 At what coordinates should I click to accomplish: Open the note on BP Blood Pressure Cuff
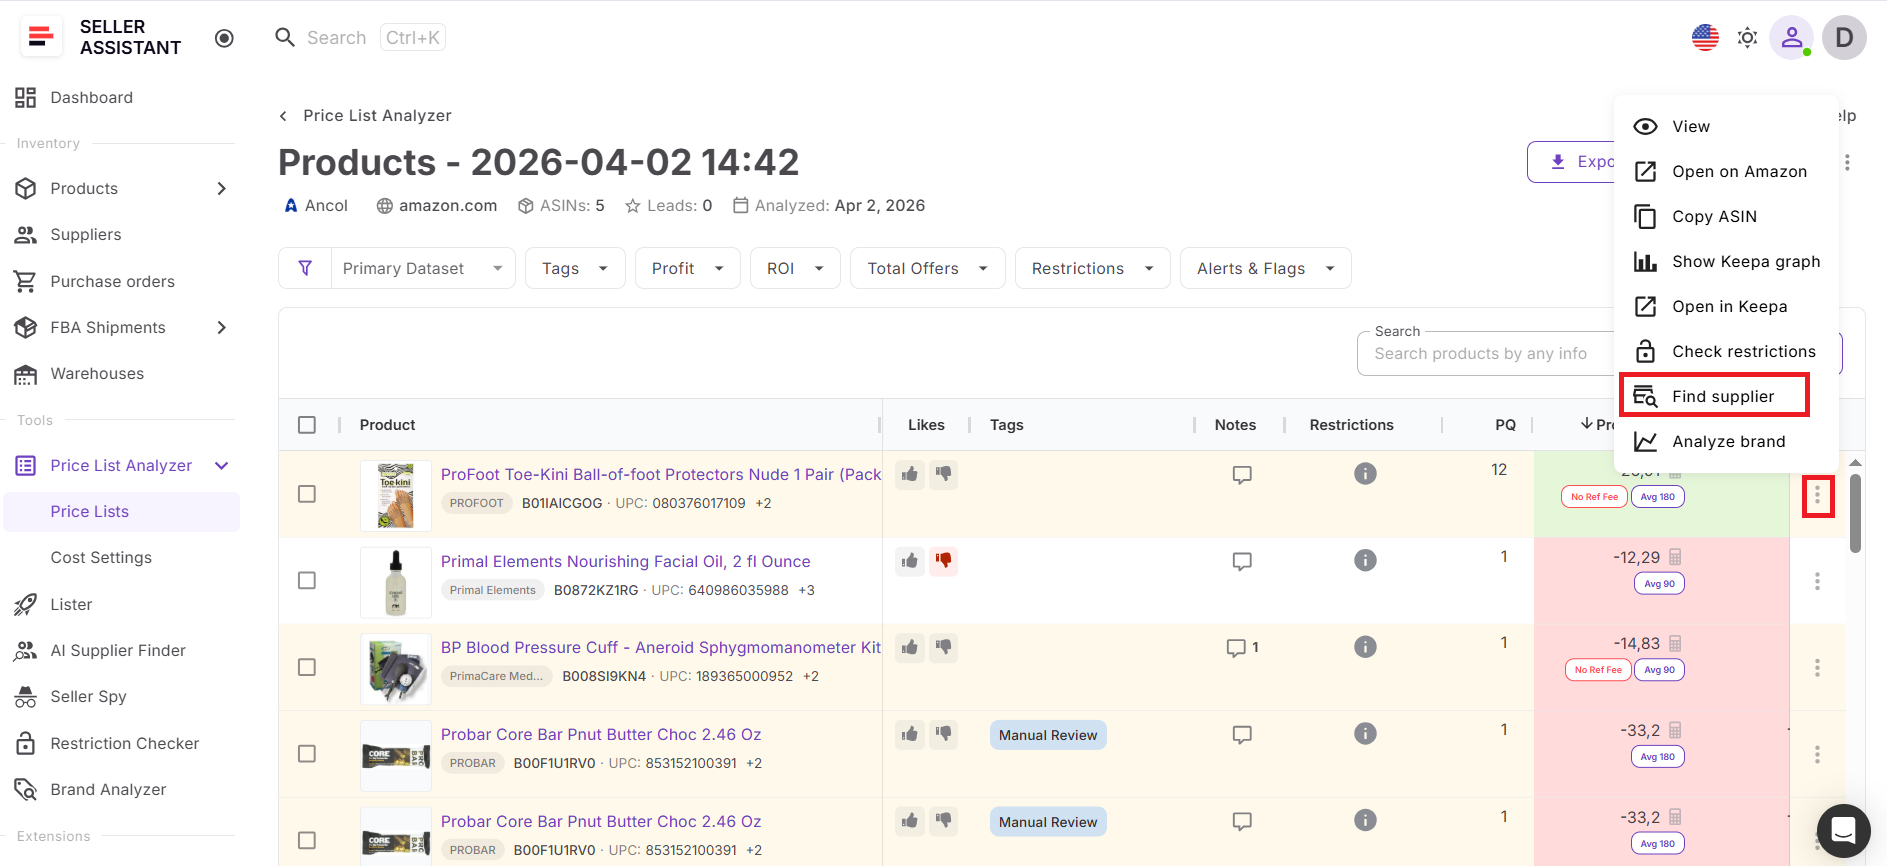click(1242, 648)
